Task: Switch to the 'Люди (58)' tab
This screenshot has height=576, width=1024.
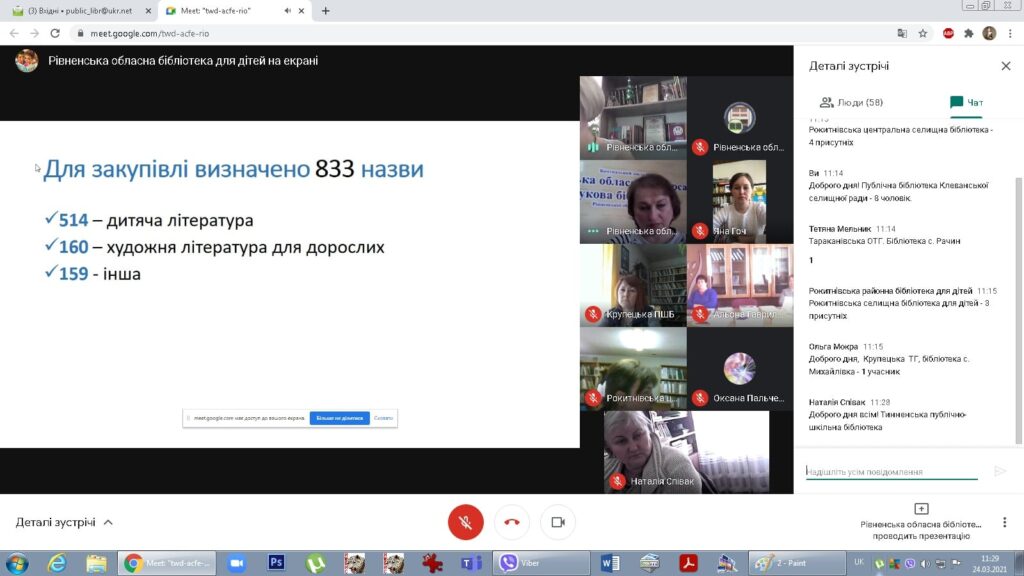Action: (x=851, y=102)
